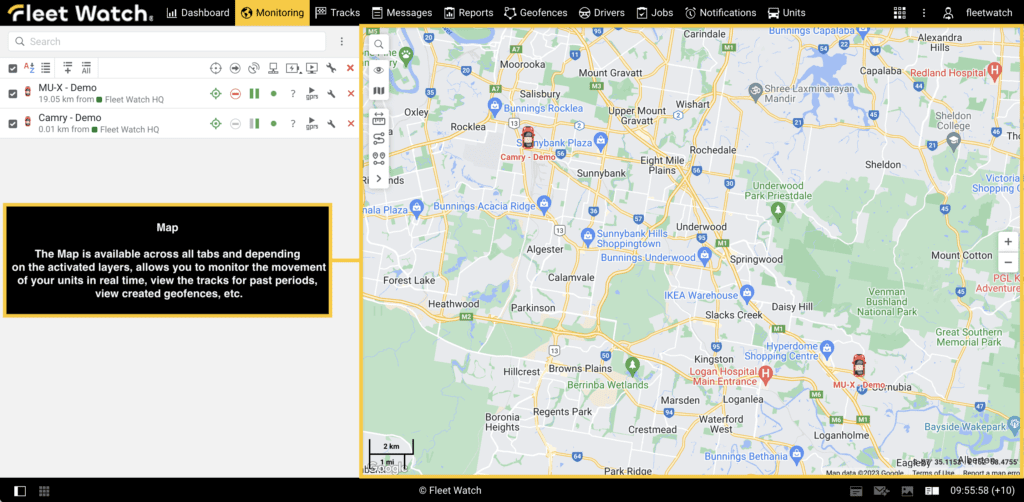Toggle map visibility eye icon
The image size is (1024, 502).
pos(378,70)
